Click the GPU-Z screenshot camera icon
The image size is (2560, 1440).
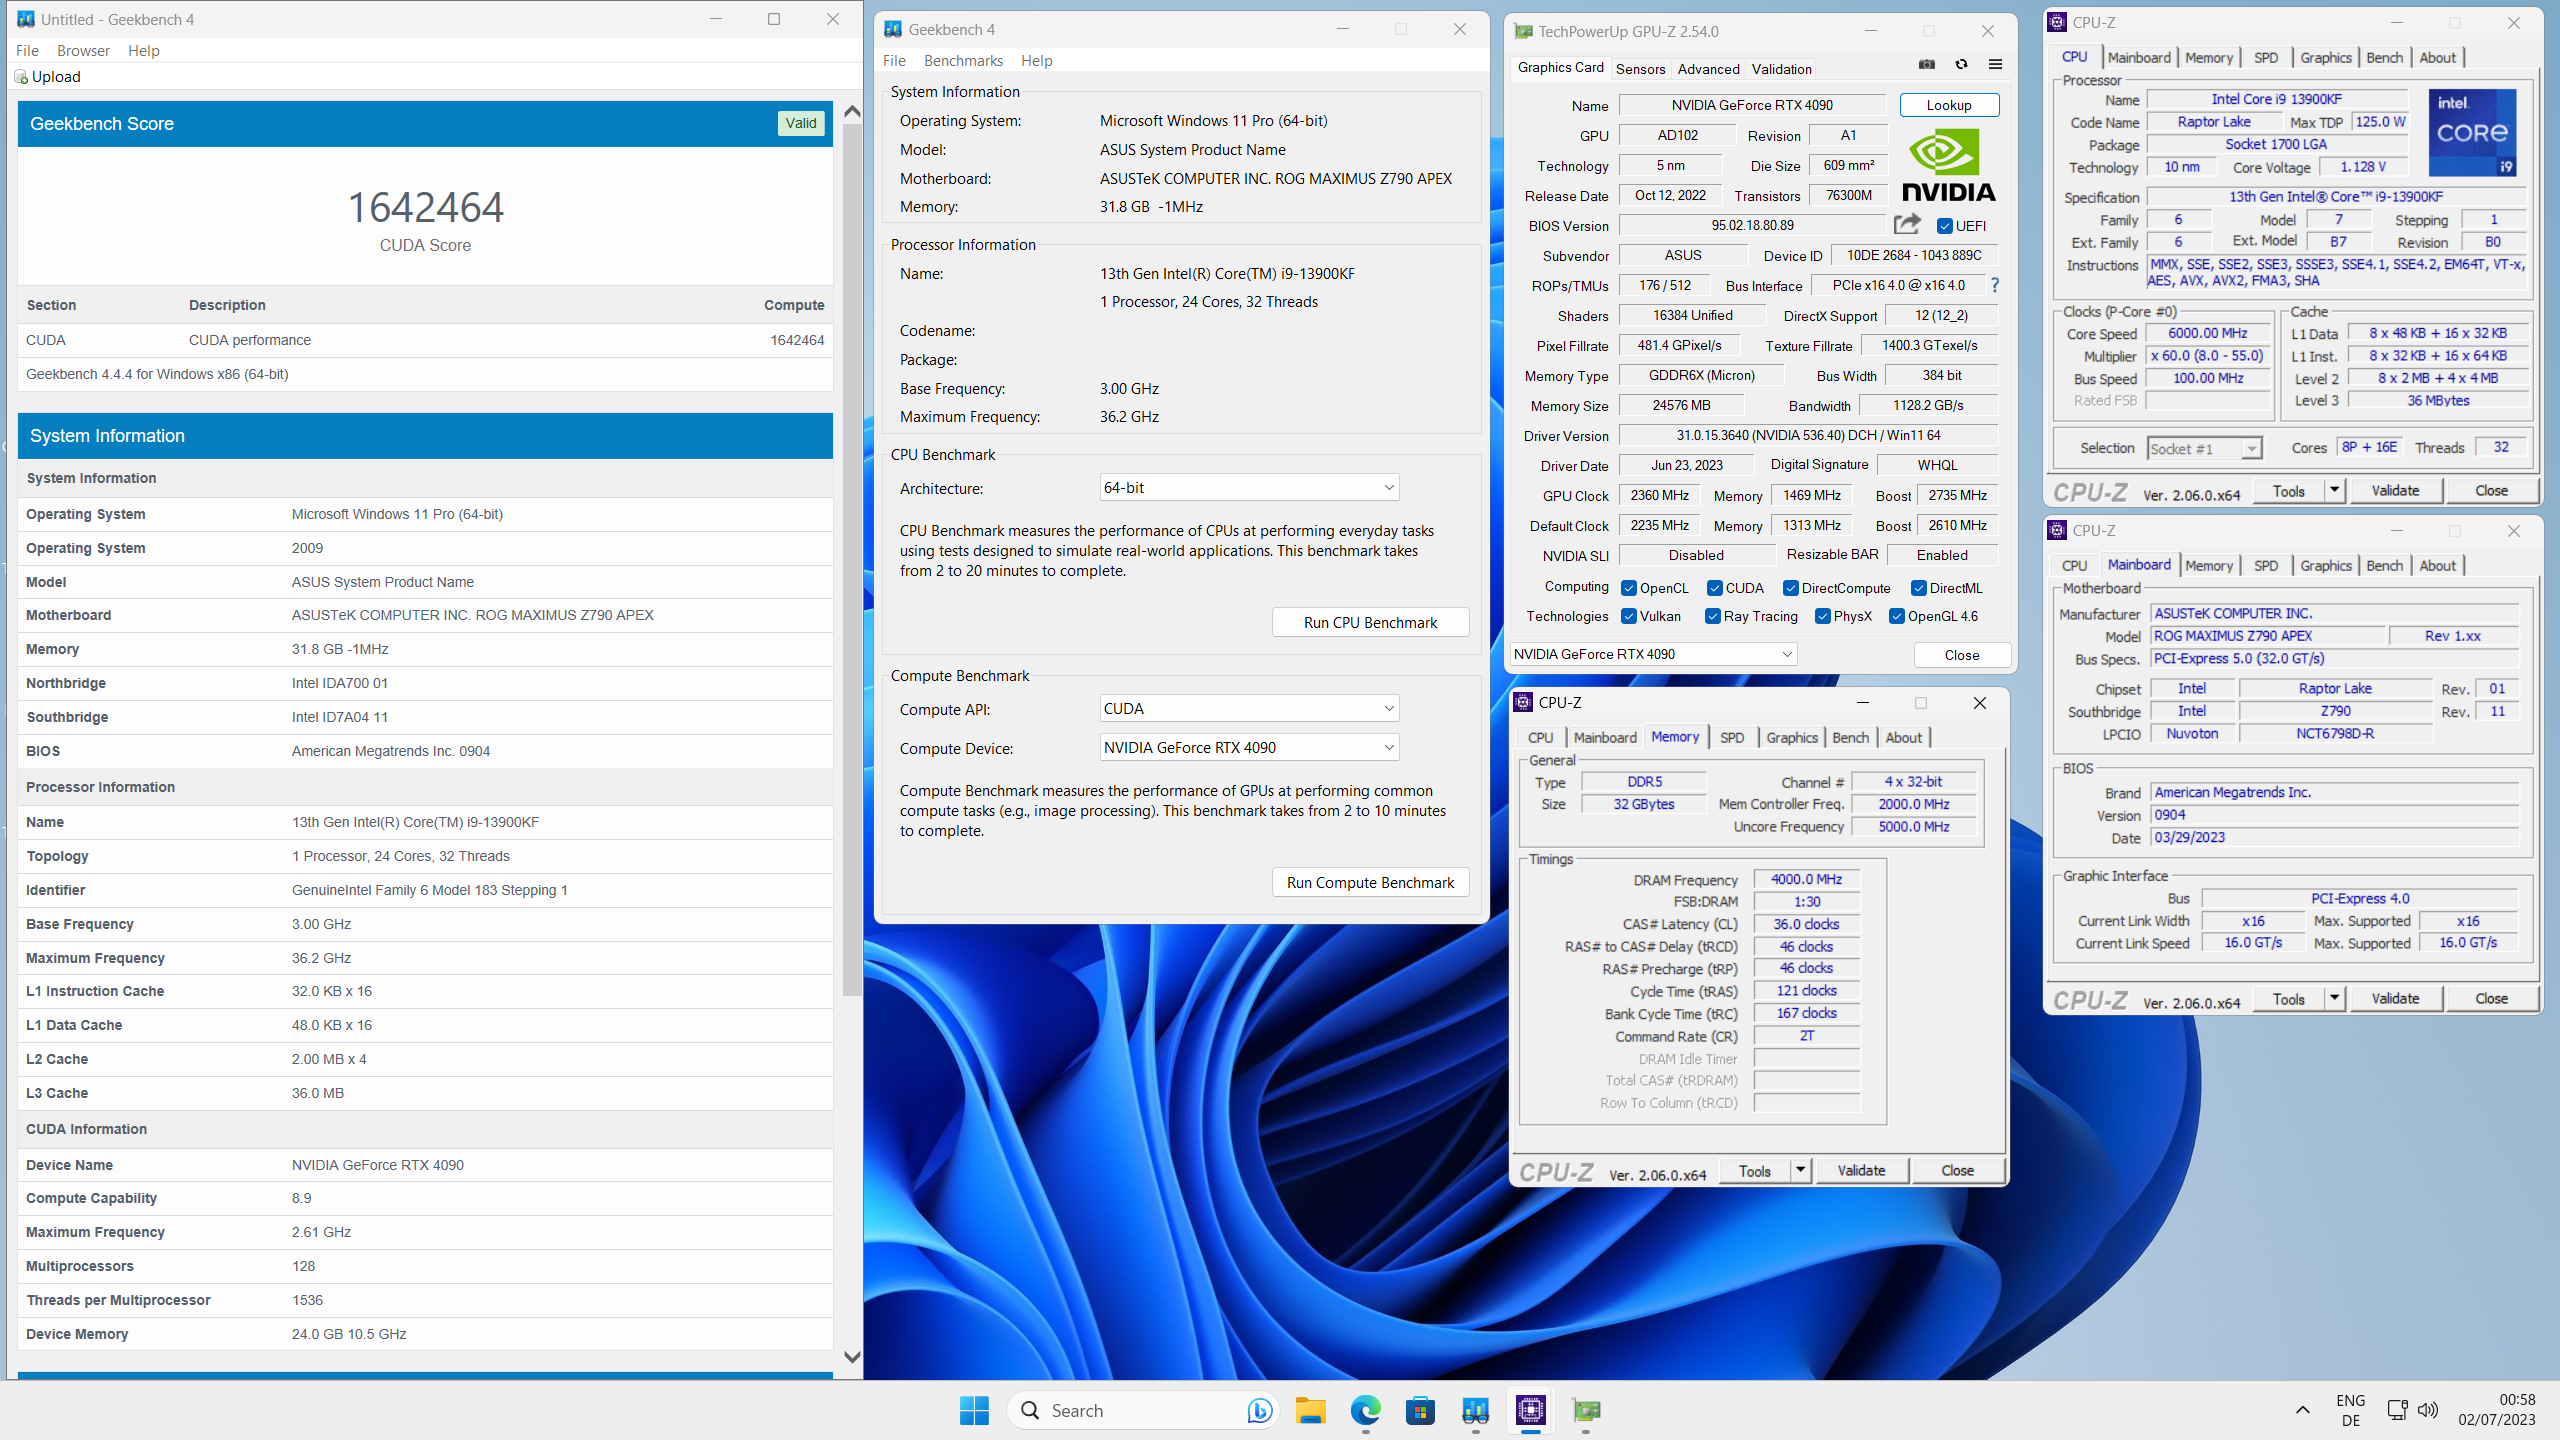tap(1927, 65)
